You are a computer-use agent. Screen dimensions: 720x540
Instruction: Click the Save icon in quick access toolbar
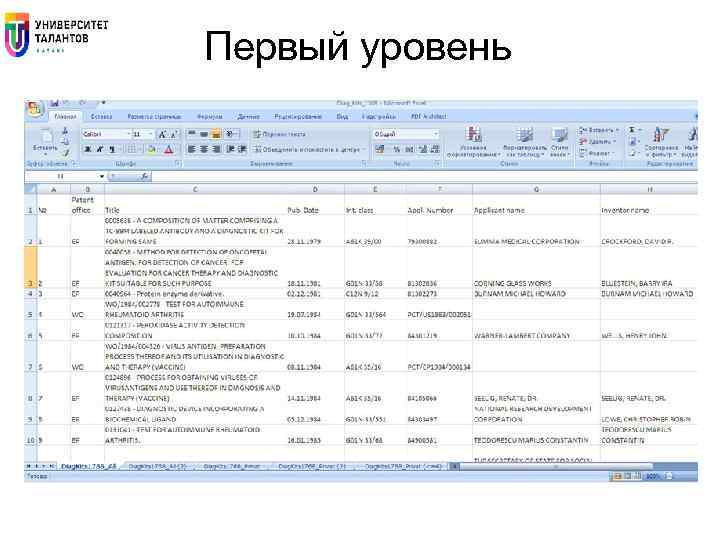tap(55, 103)
